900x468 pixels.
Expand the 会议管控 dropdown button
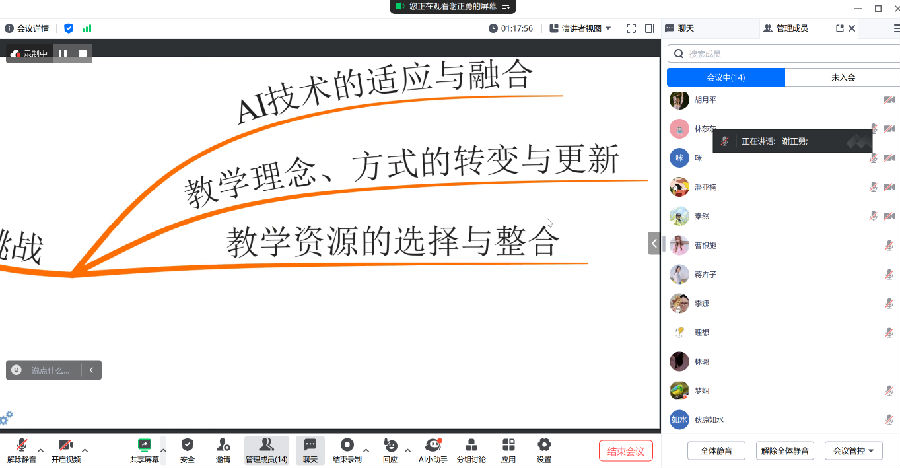point(858,450)
